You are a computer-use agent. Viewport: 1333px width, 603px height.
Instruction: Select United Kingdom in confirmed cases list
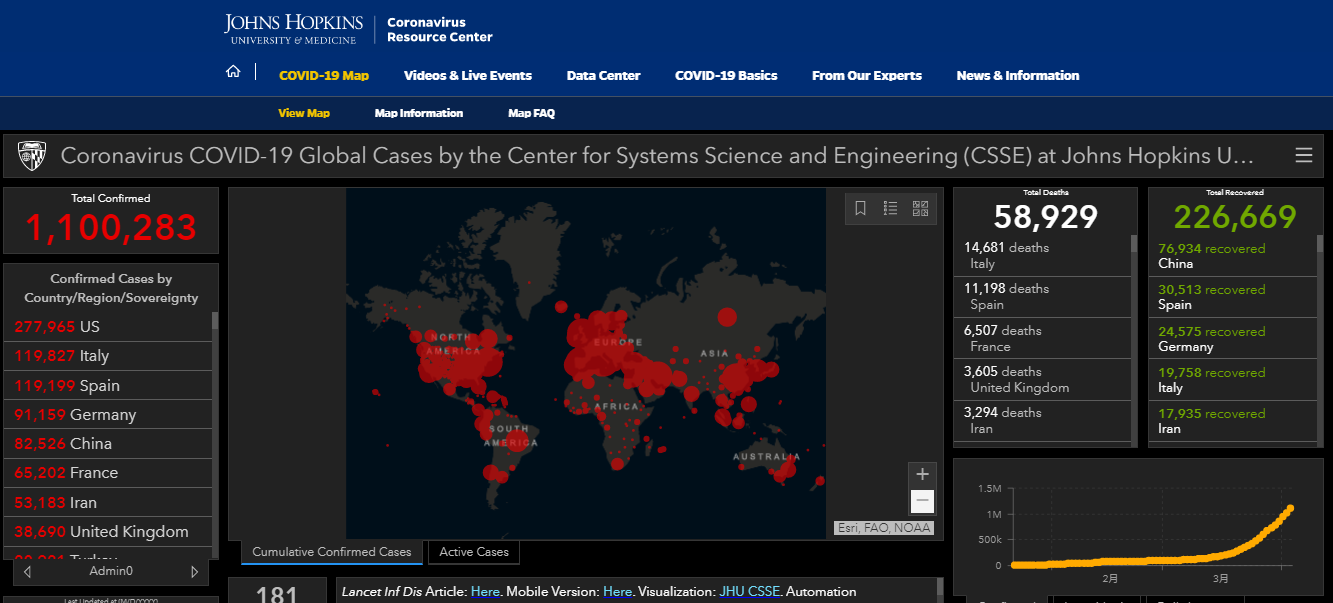[108, 531]
